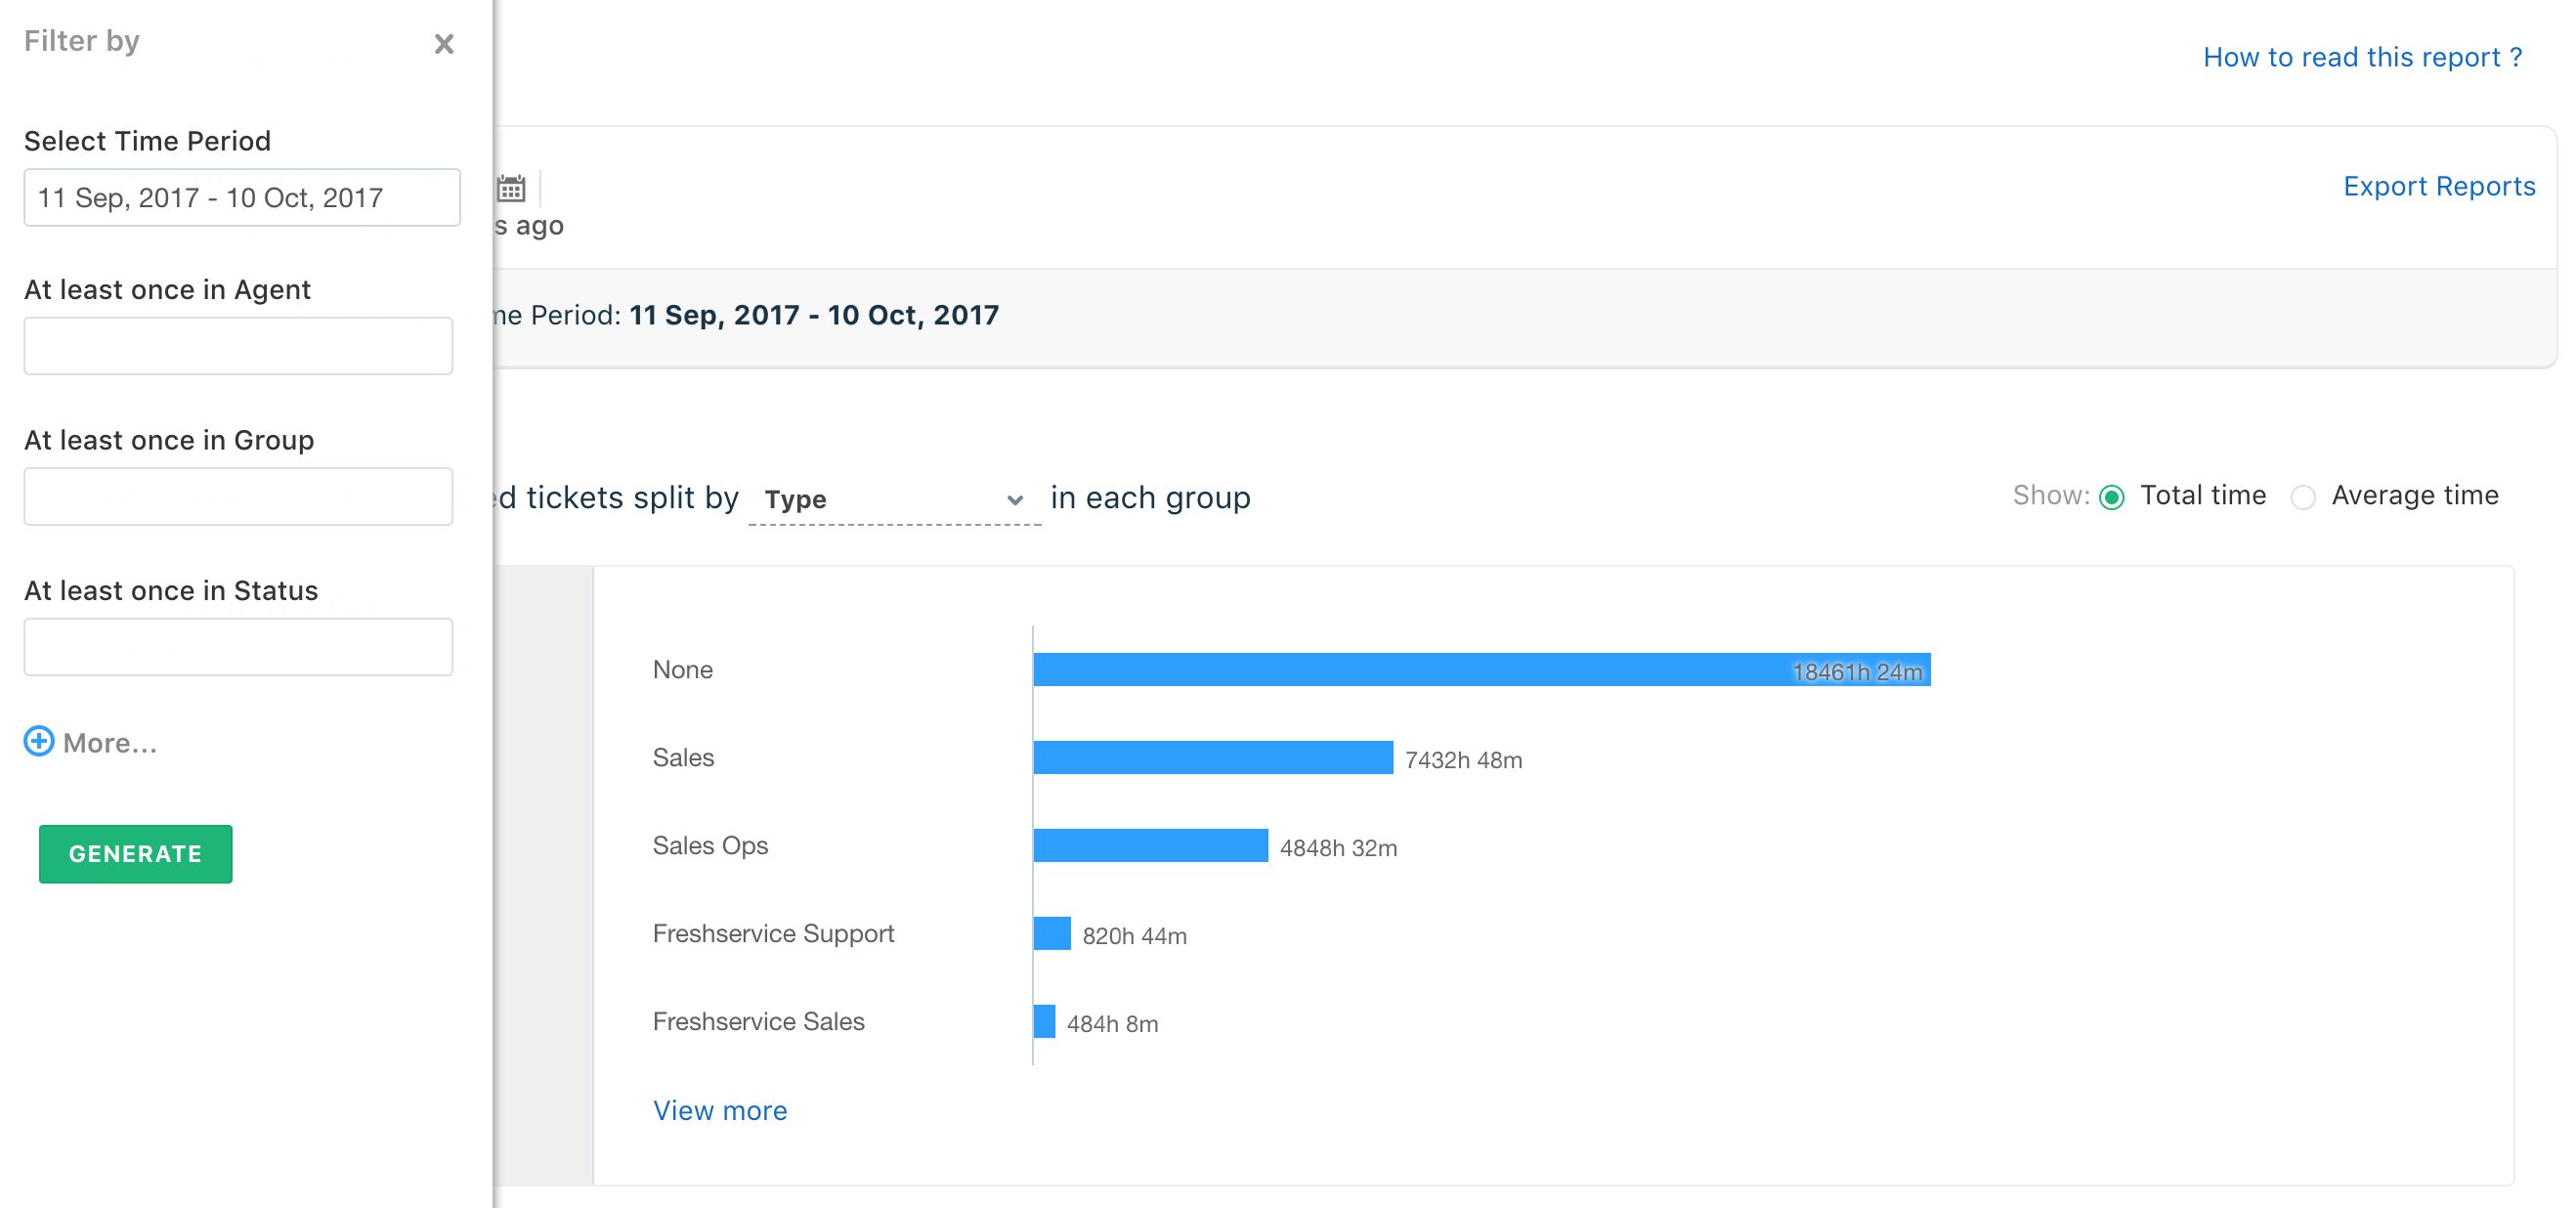Screen dimensions: 2576x1208
Task: Click the Freshservice Support bar
Action: 1052,933
